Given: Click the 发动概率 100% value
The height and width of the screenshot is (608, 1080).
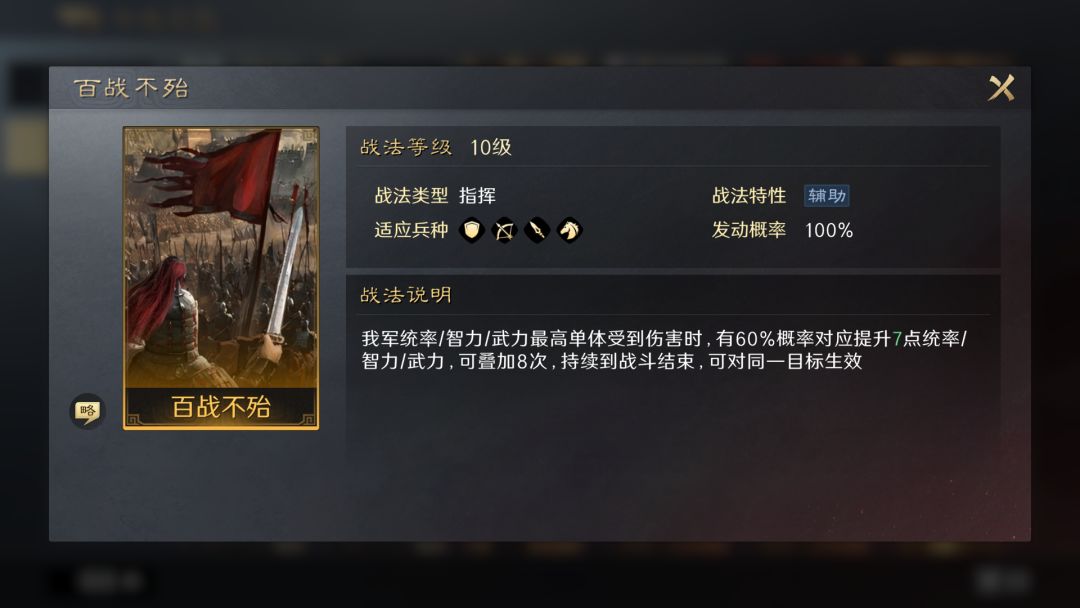Looking at the screenshot, I should pyautogui.click(x=829, y=230).
